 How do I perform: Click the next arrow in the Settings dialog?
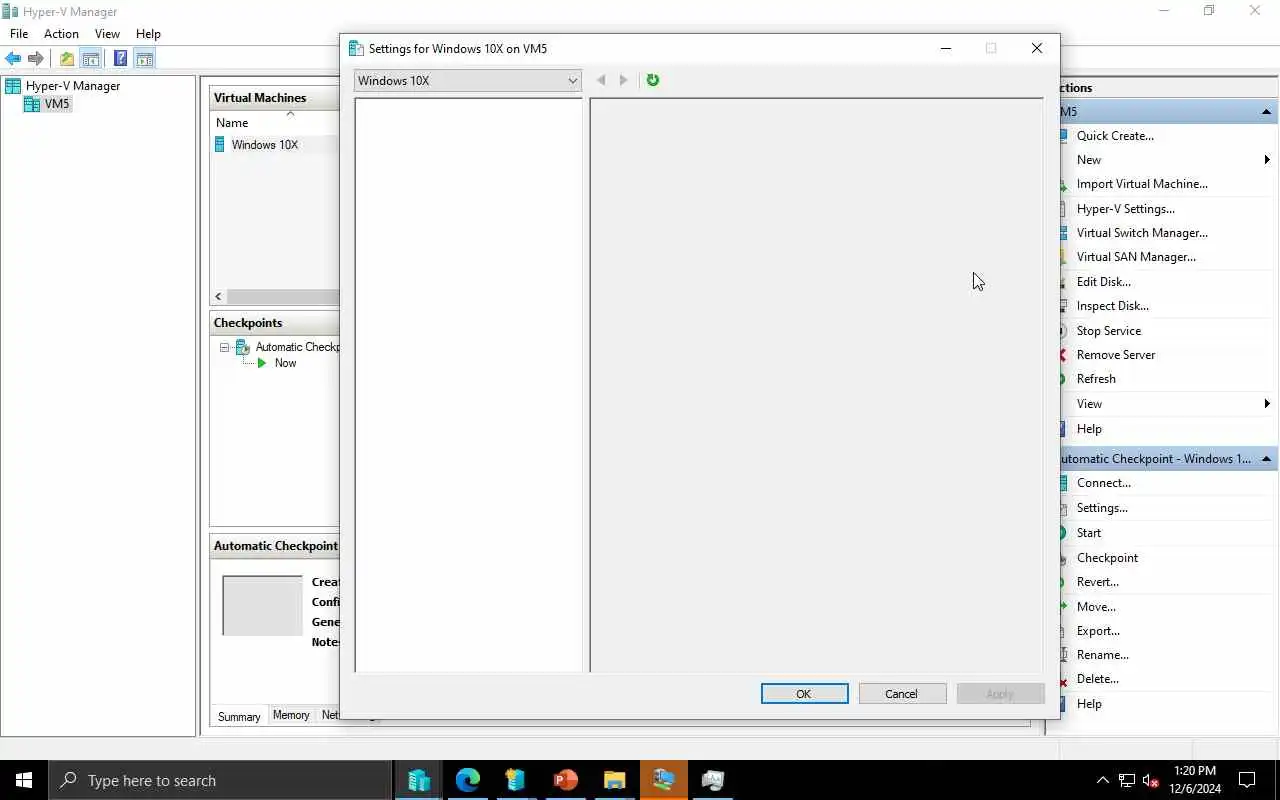(x=624, y=80)
